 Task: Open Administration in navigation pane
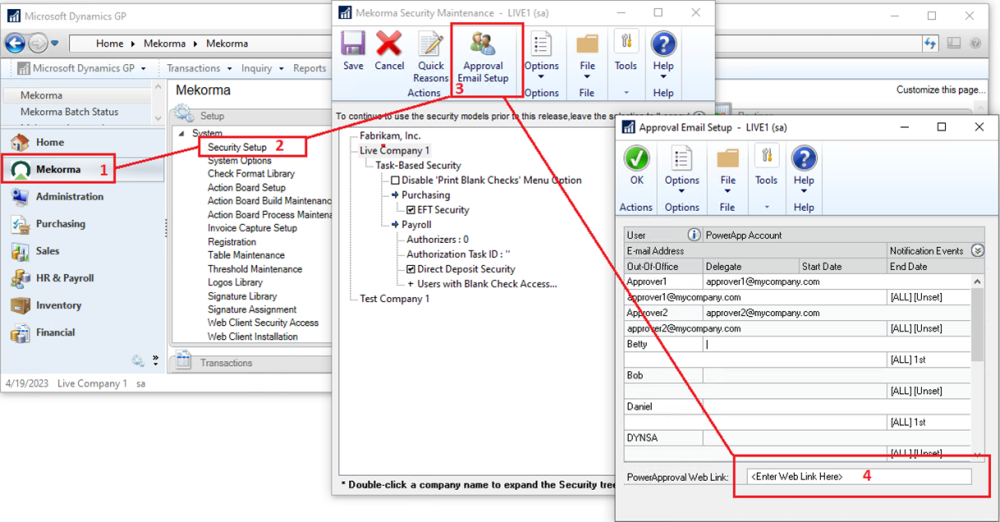(70, 197)
